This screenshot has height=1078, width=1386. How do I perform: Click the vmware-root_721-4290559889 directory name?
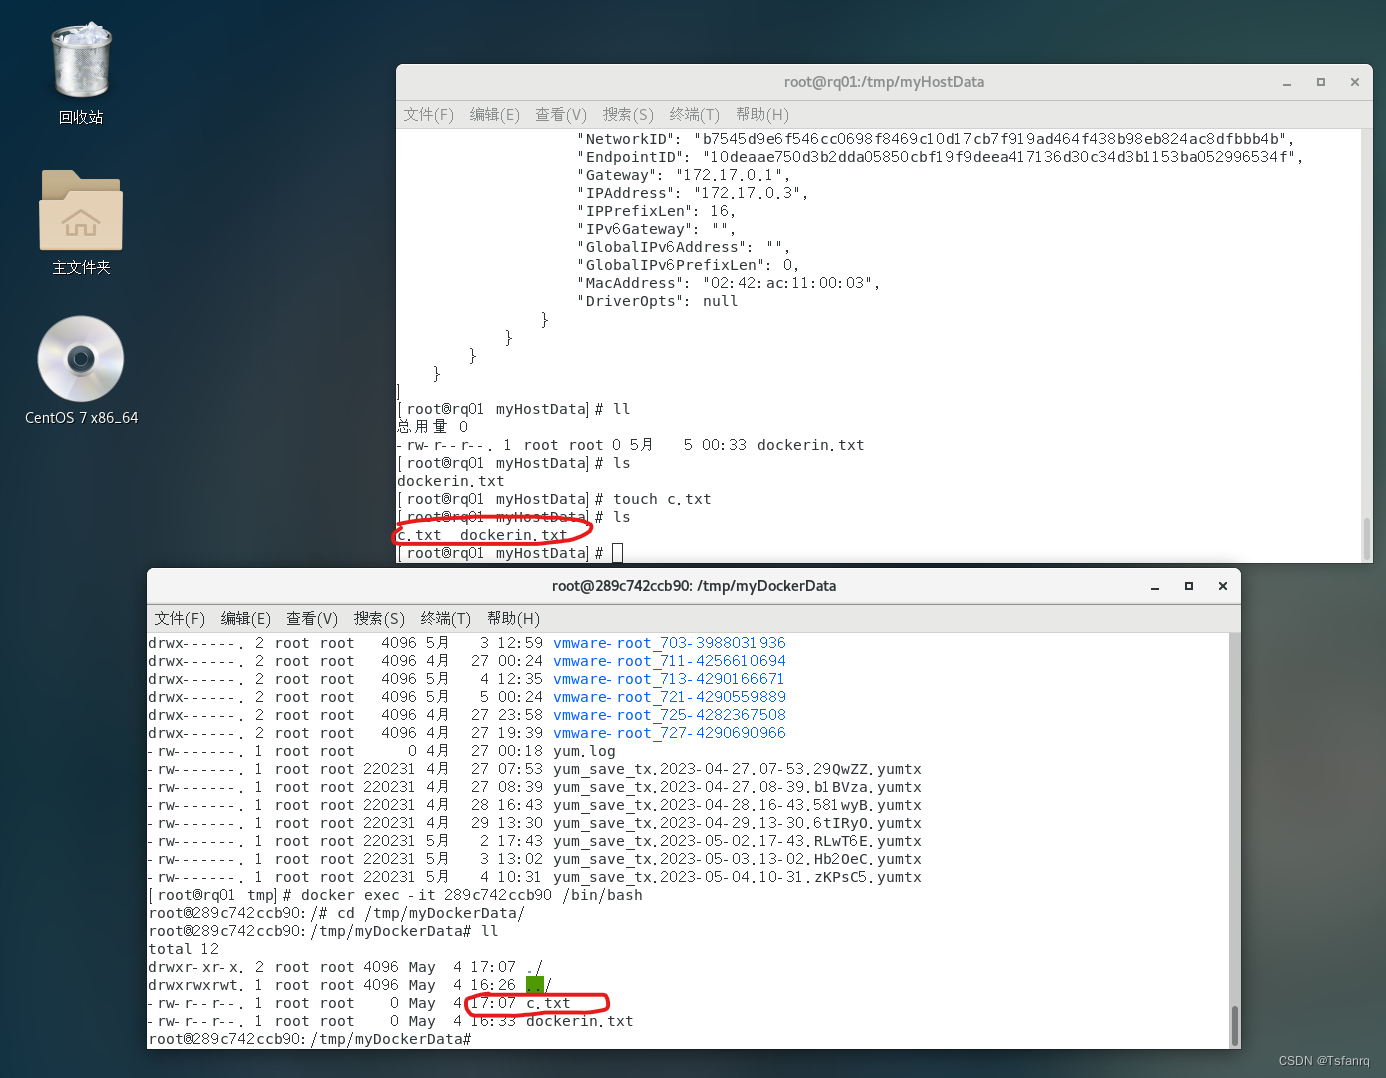click(x=669, y=697)
